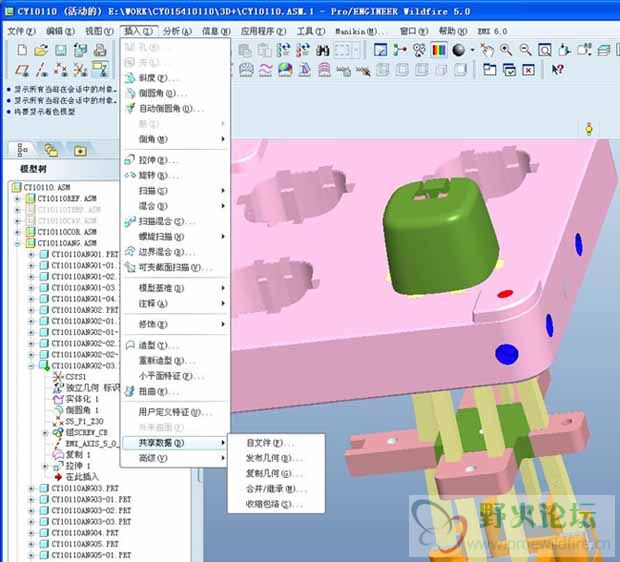This screenshot has width=620, height=562.
Task: Expand the CY10110ANG01.PRT tree node
Action: (31, 254)
